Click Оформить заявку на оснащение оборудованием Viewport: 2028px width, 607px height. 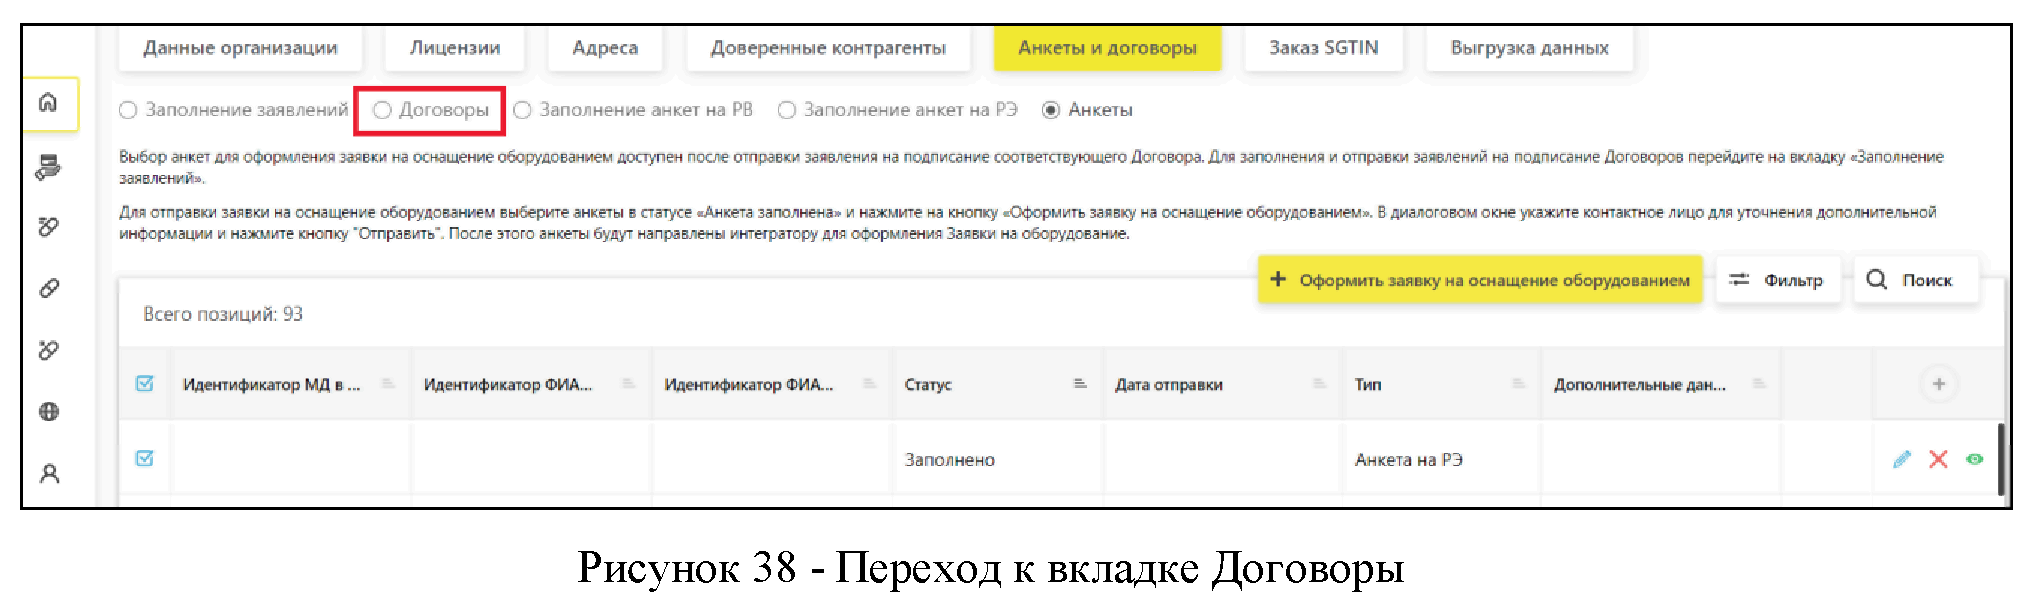1480,280
